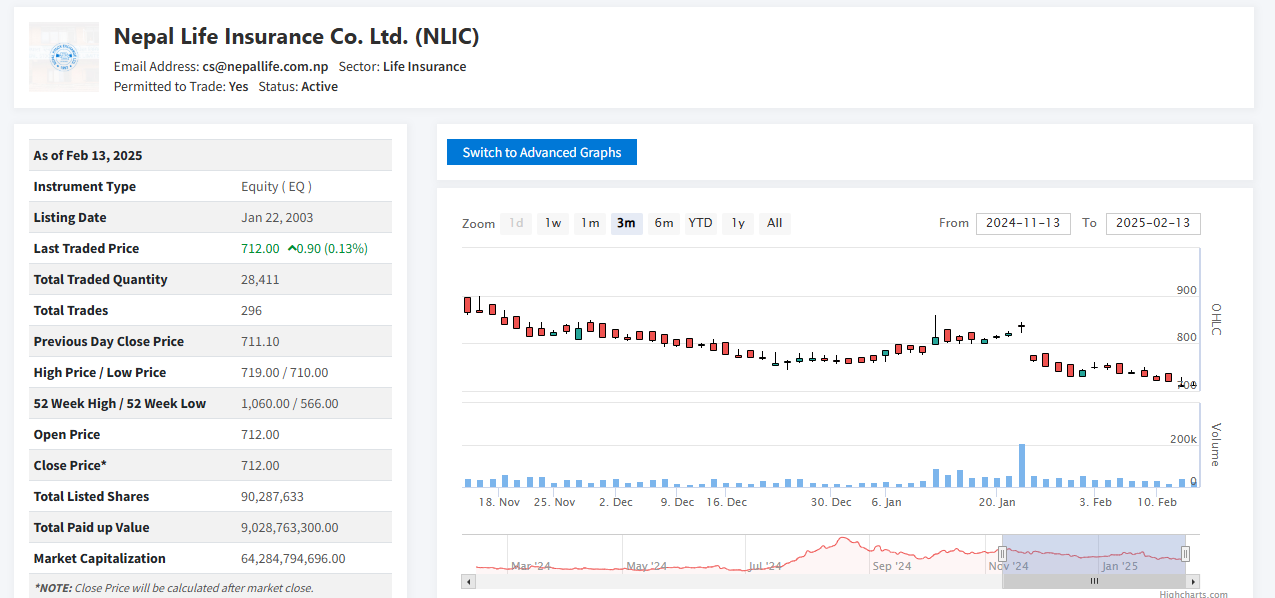The image size is (1275, 598).
Task: Show All data in chart
Action: [x=774, y=223]
